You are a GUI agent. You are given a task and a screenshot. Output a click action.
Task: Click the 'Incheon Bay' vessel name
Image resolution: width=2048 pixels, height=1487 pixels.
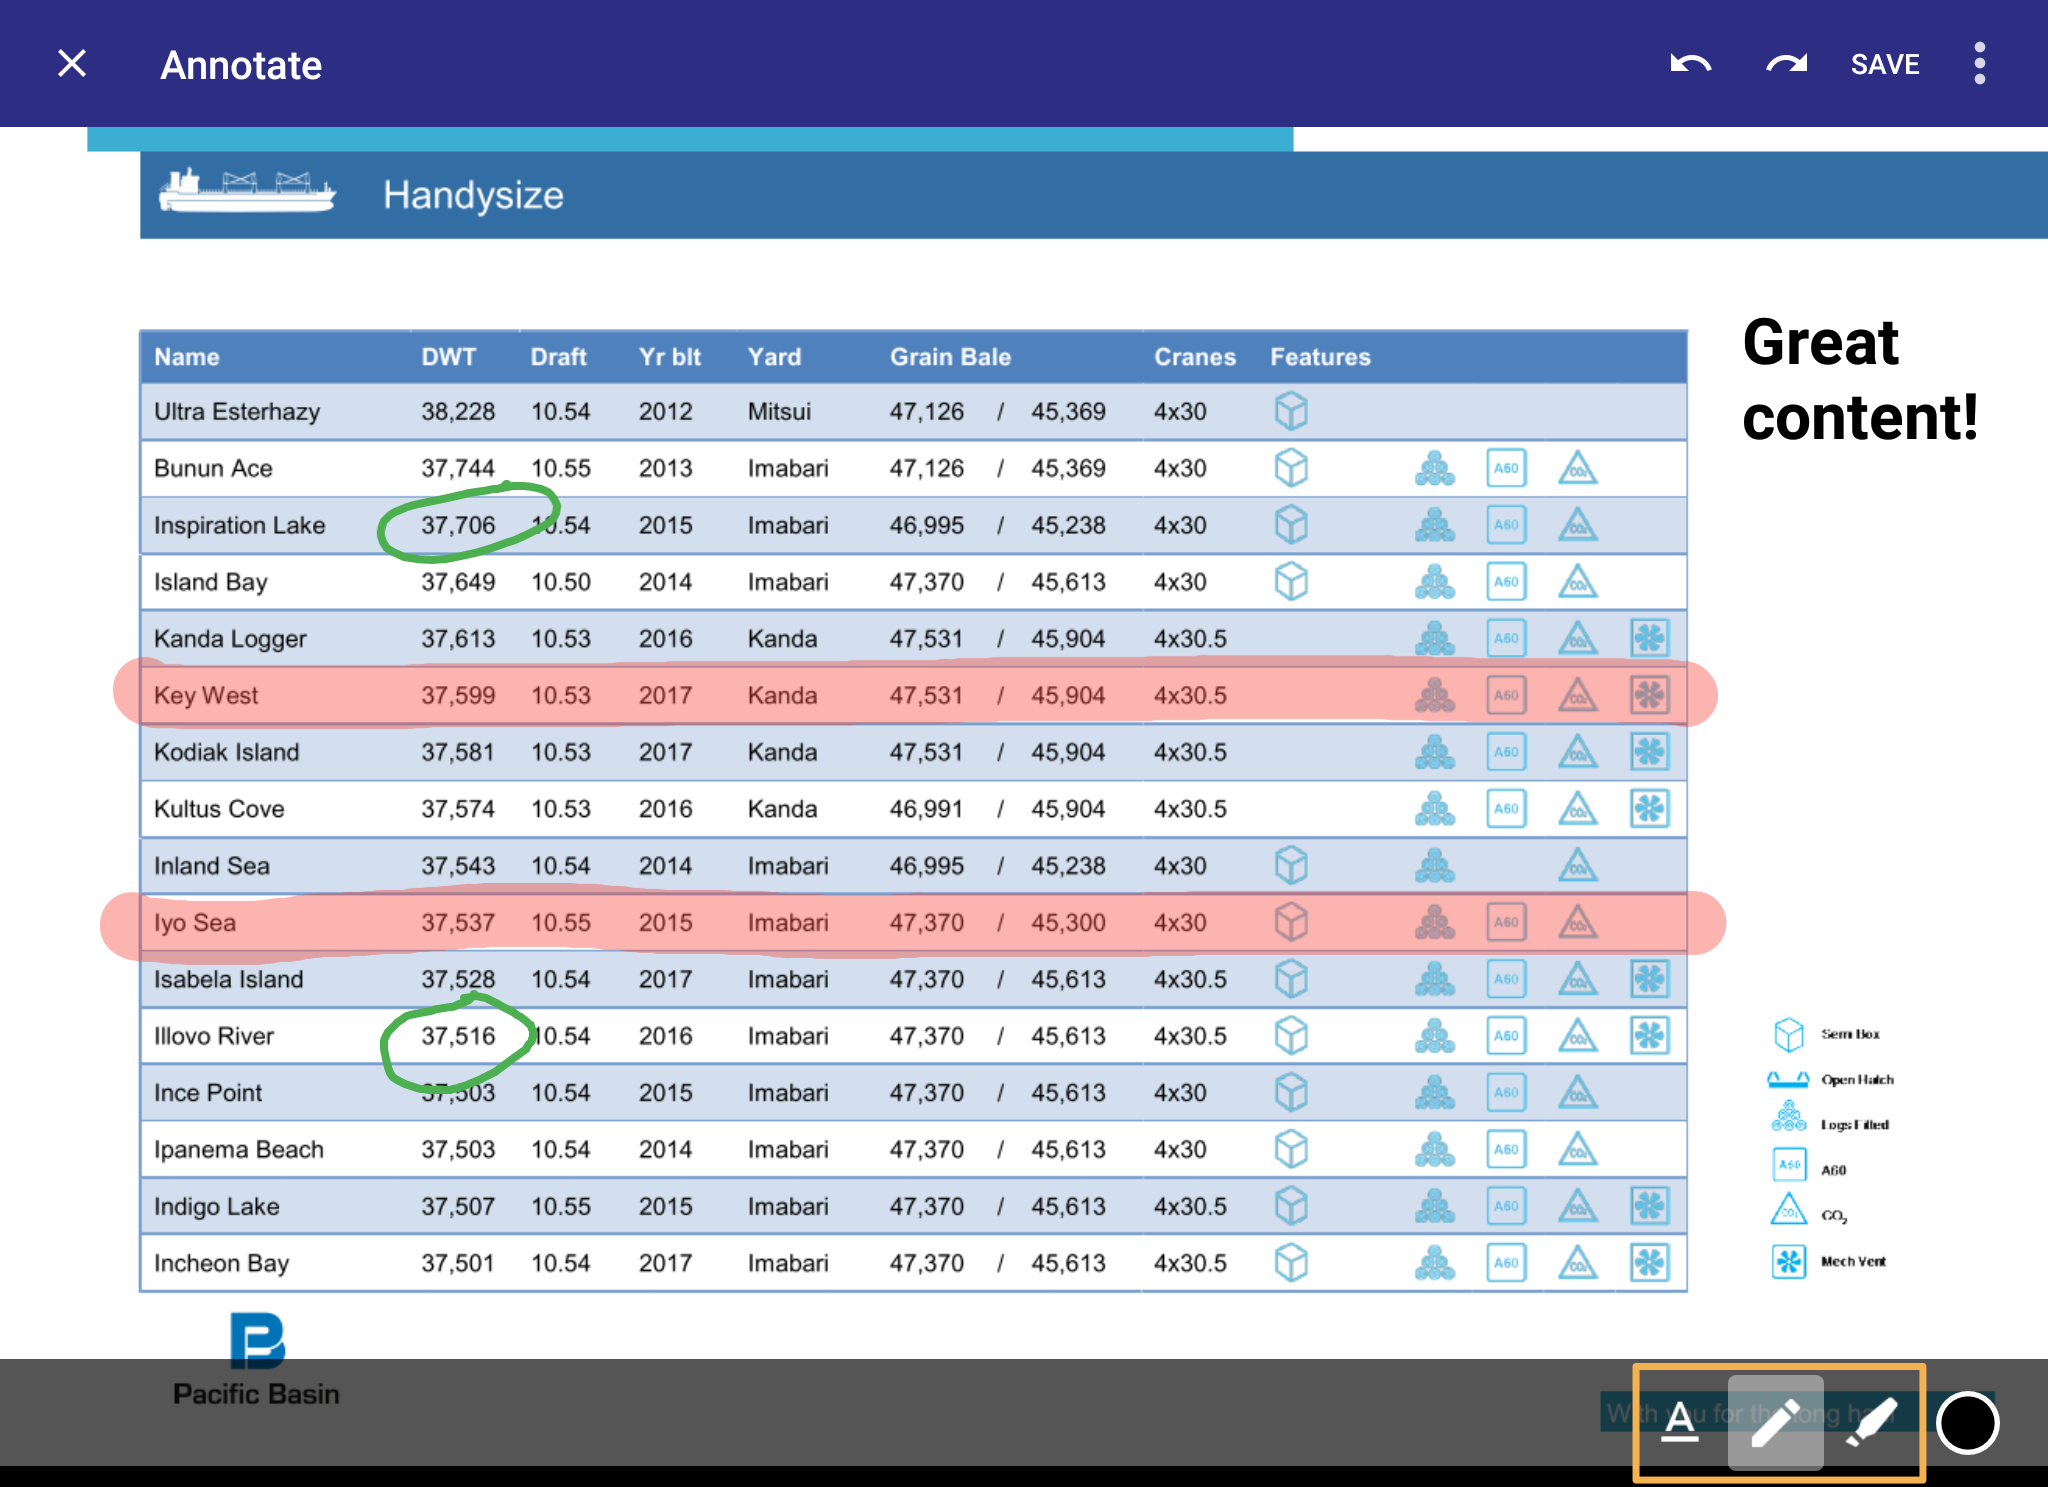point(222,1264)
